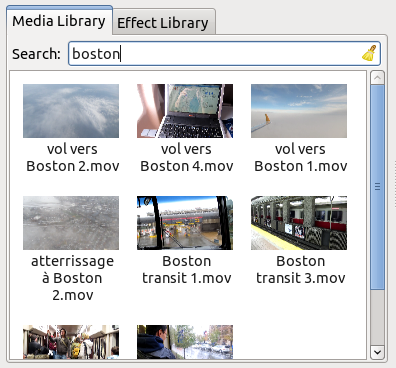Click the 'vol vers Boston 1.mov' filename

click(x=300, y=157)
